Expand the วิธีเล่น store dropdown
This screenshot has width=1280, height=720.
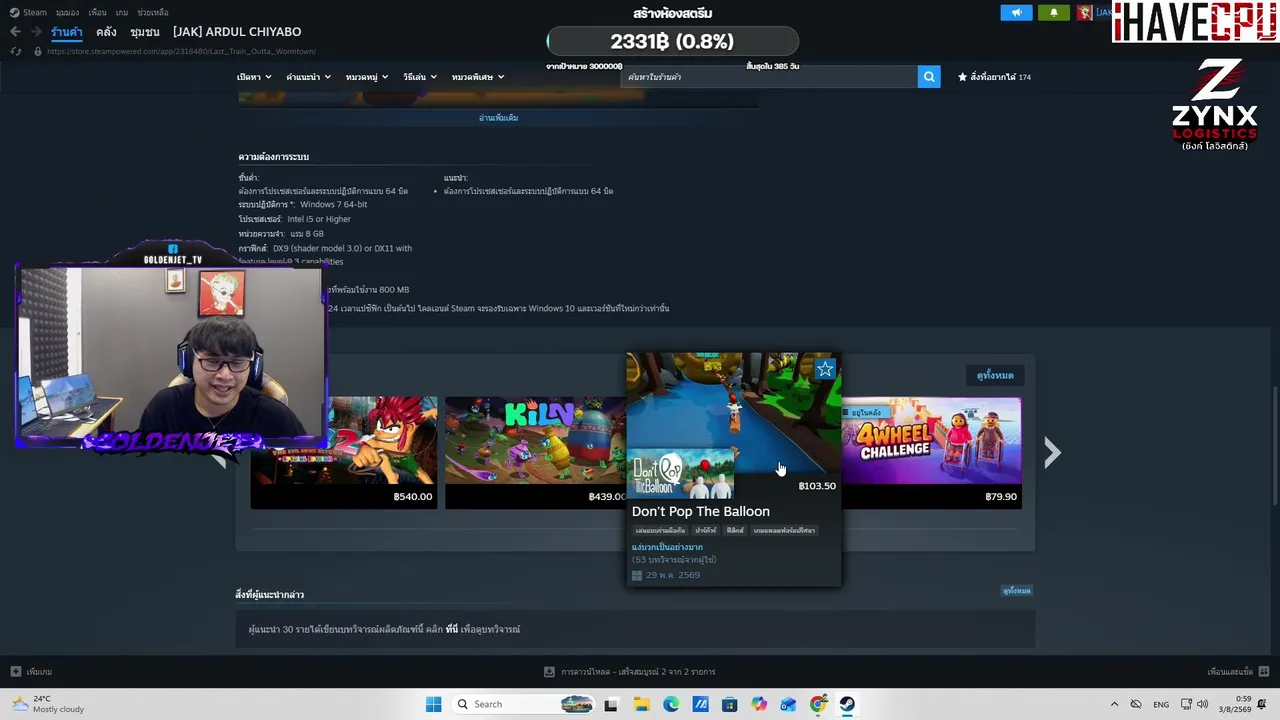coord(420,77)
